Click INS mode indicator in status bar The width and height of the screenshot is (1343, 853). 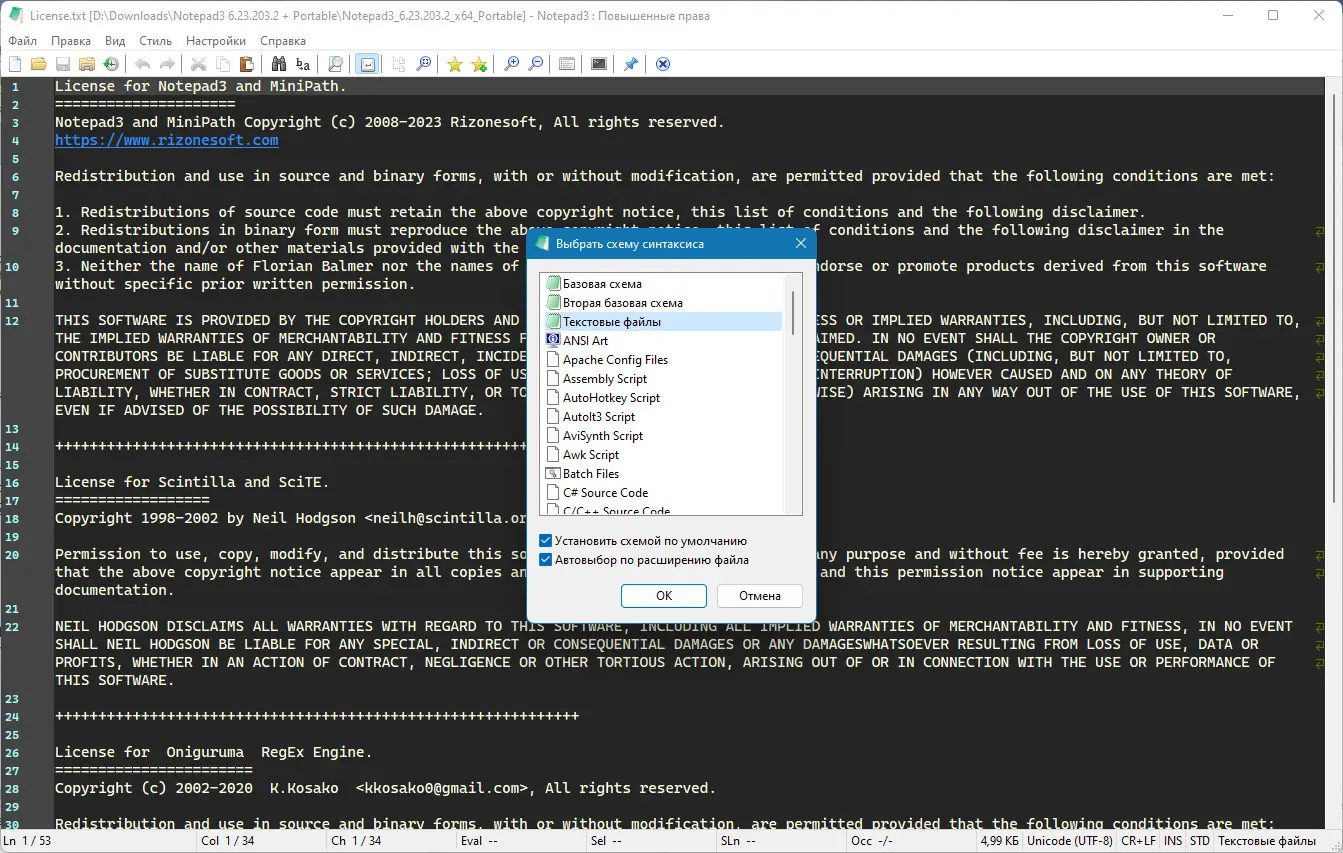pos(1172,841)
